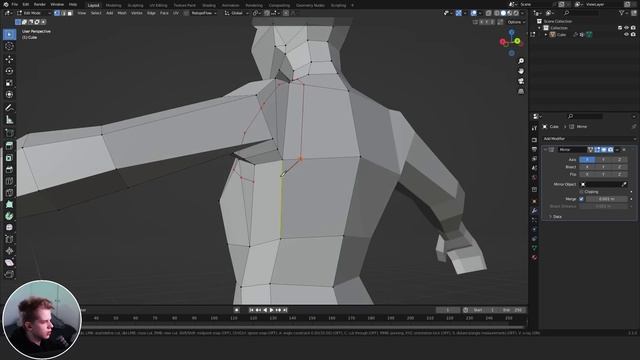
Task: Enable the Clipping checkbox
Action: pos(582,192)
